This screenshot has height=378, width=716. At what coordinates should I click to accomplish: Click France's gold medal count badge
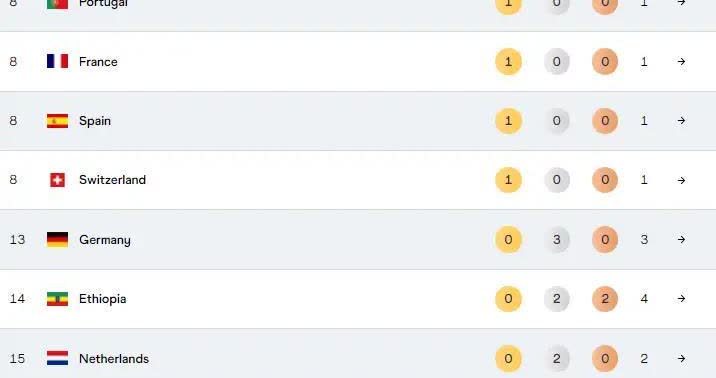tap(508, 61)
